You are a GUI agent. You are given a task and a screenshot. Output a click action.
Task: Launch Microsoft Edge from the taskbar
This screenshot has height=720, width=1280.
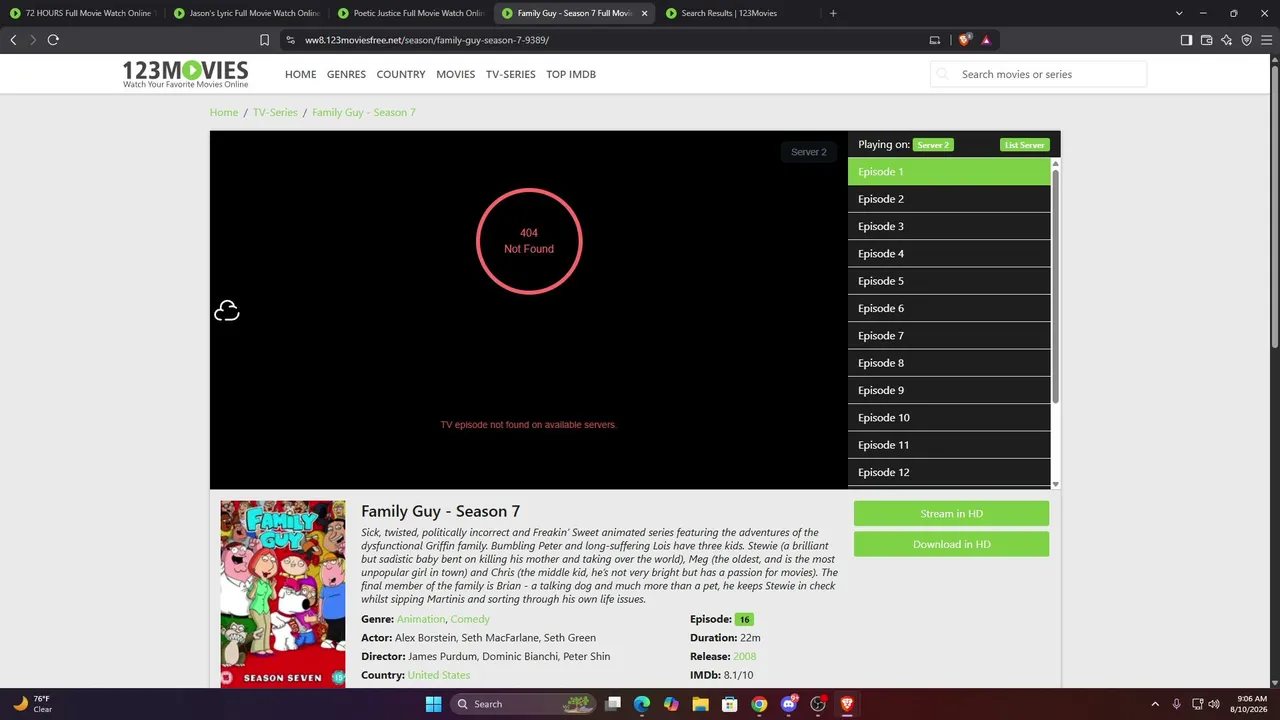pos(642,704)
